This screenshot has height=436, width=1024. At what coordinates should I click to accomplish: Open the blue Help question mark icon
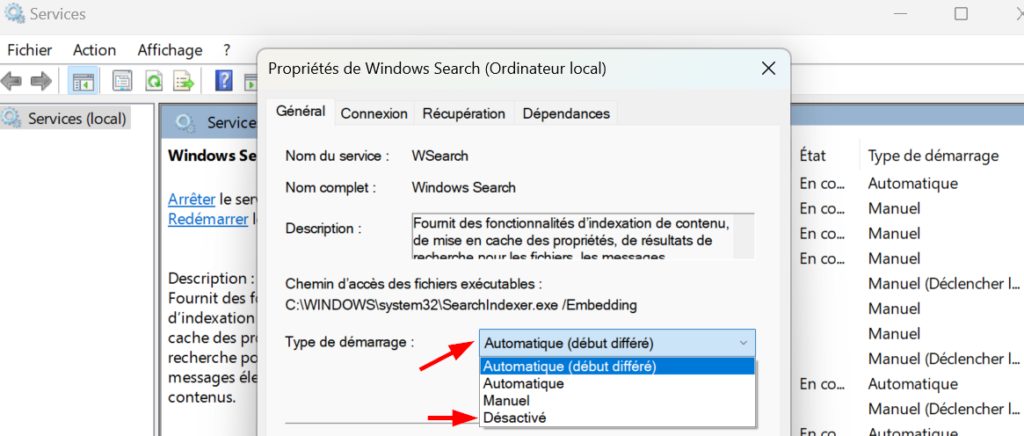coord(224,82)
